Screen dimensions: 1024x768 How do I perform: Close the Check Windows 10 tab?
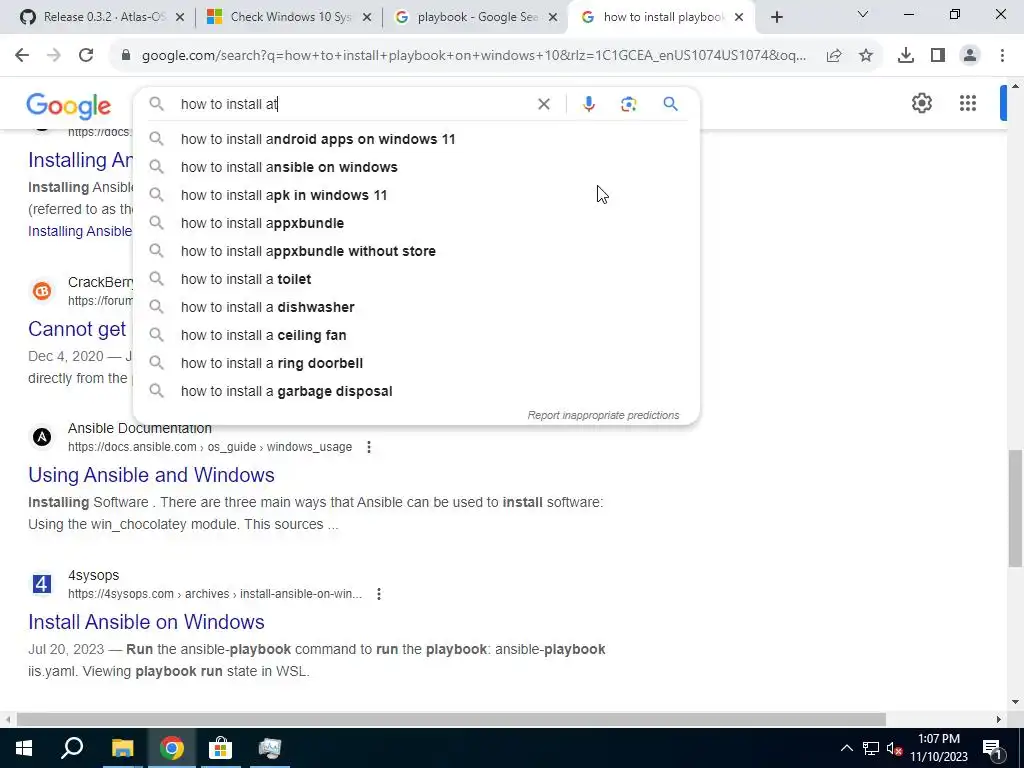tap(367, 18)
